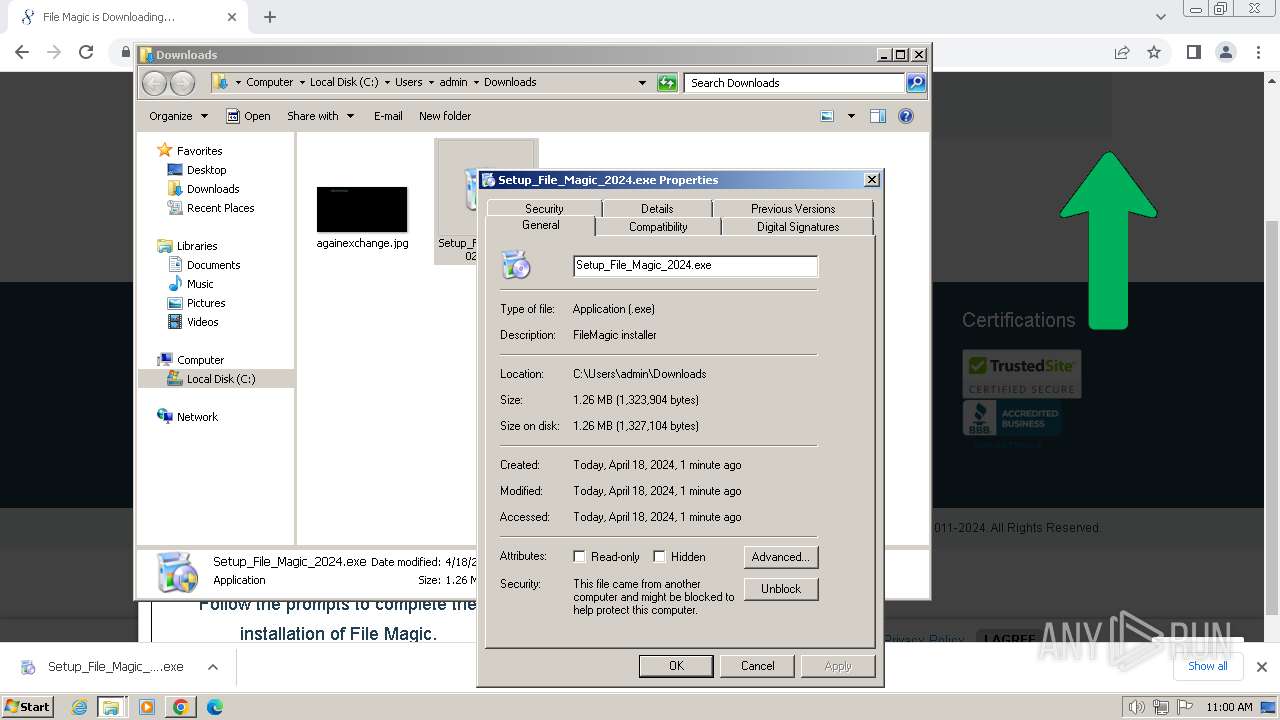Toggle the Explorer preview pane icon
Screen dimensions: 1280x720
tap(878, 116)
